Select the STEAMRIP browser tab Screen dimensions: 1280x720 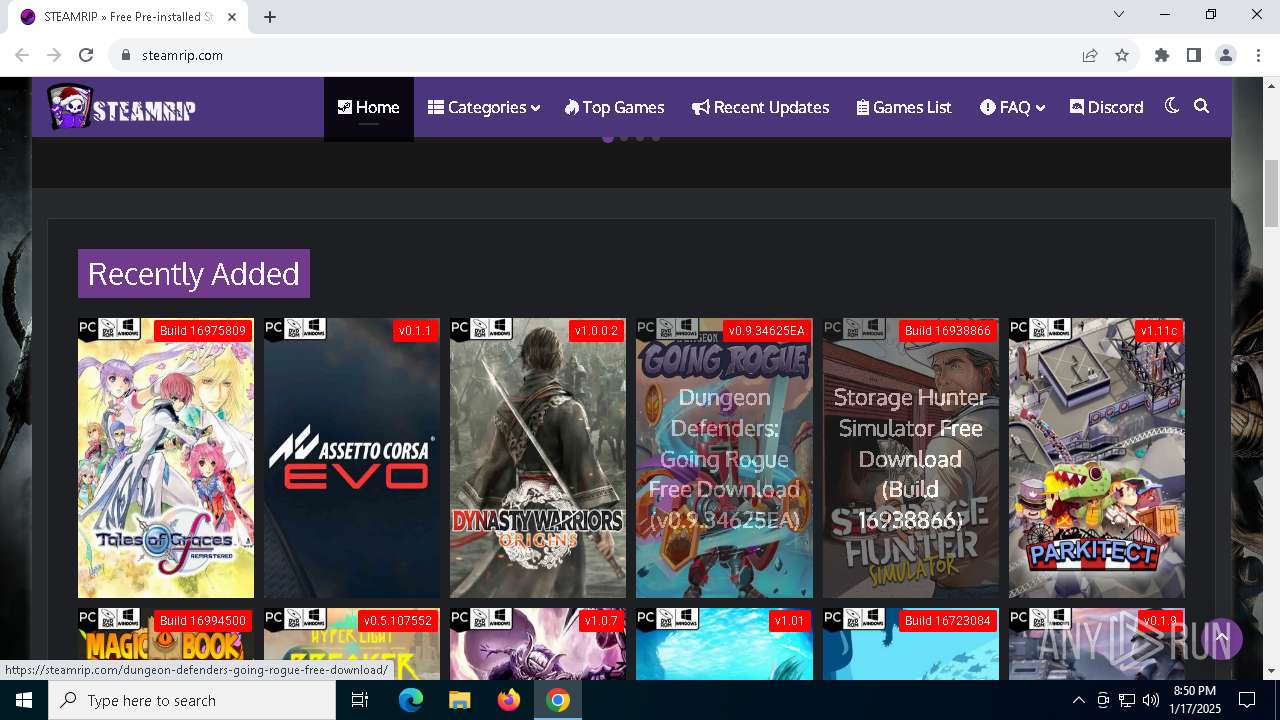tap(130, 17)
